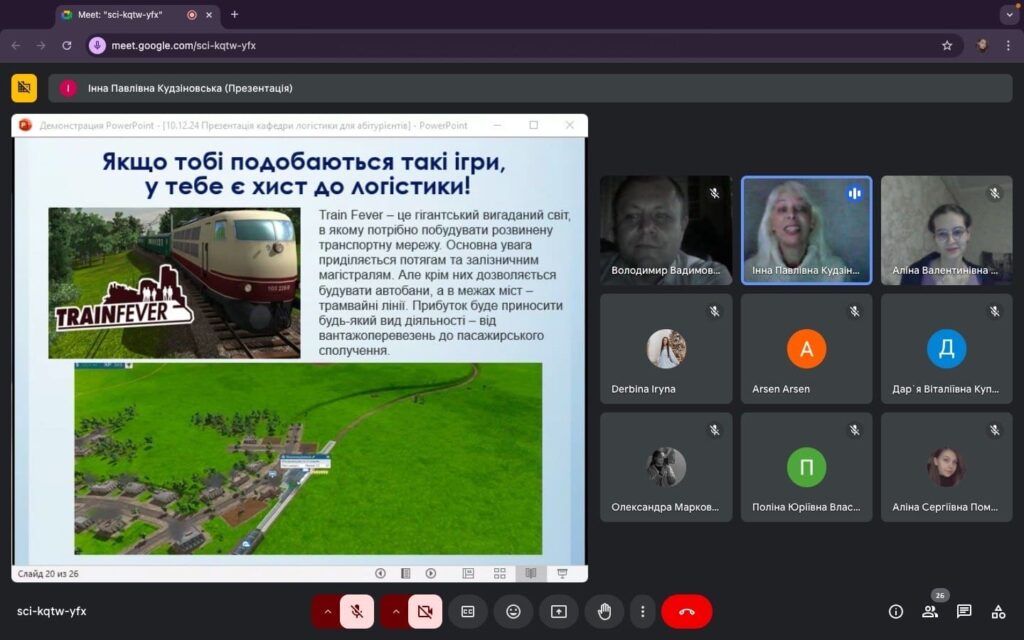Switch PowerPoint to slide sorter view

(500, 573)
